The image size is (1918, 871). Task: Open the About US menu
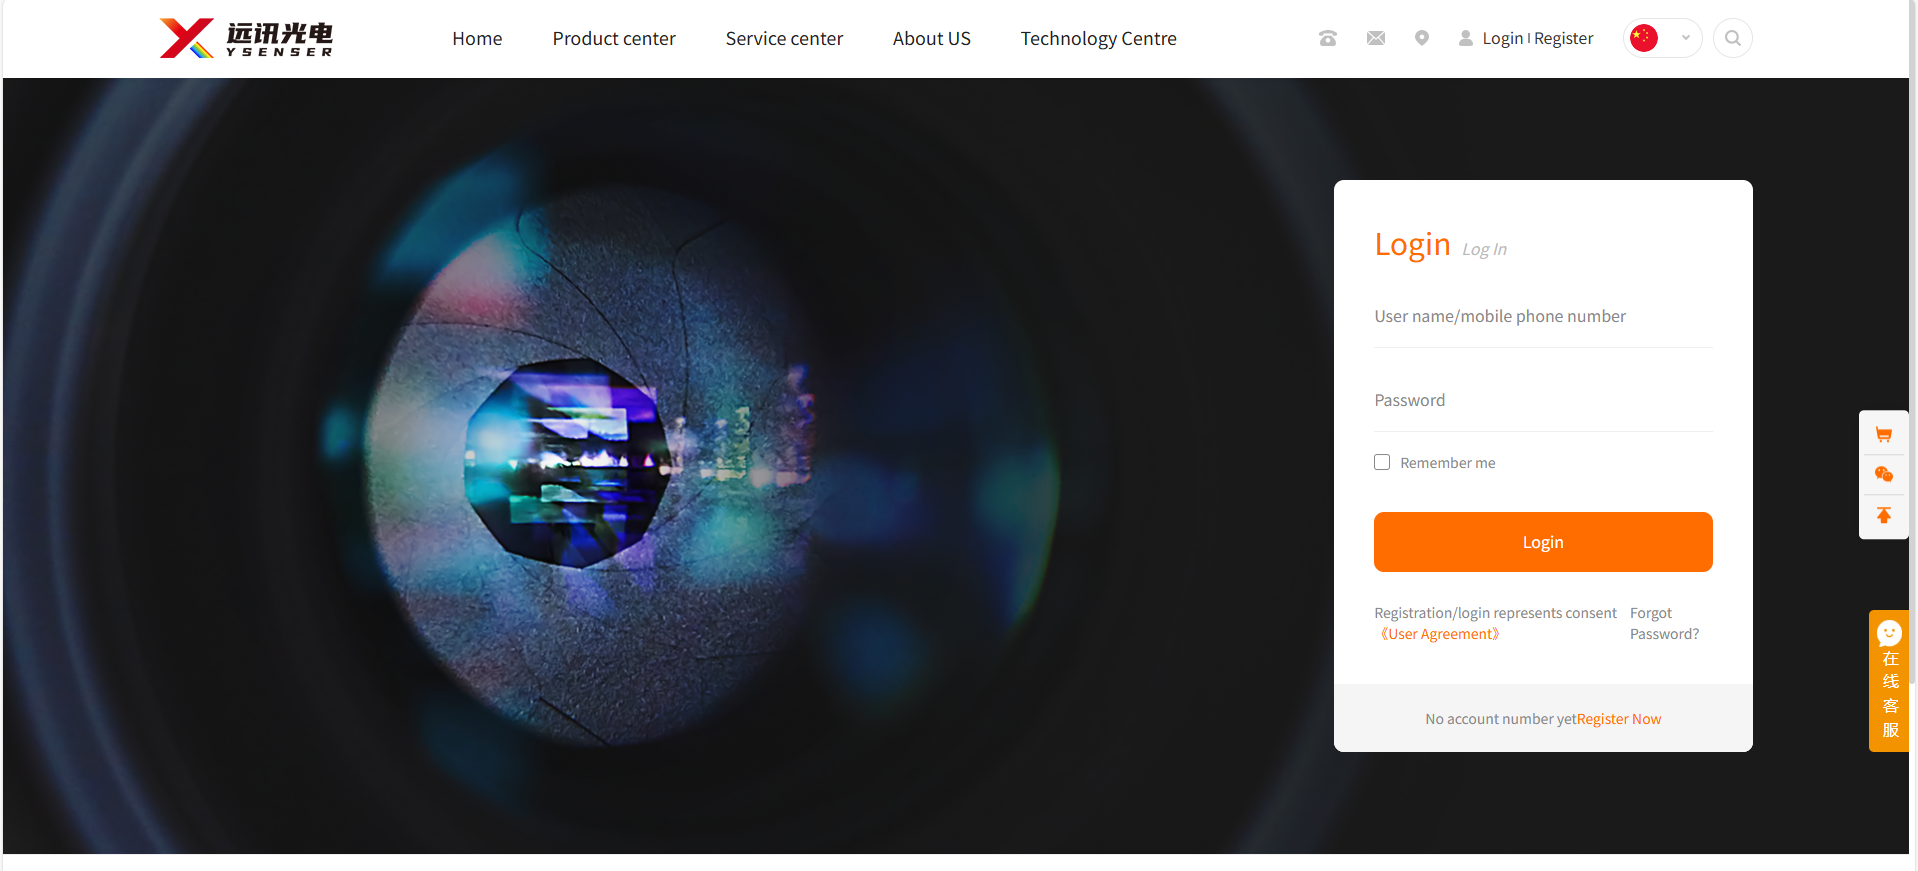(x=931, y=38)
